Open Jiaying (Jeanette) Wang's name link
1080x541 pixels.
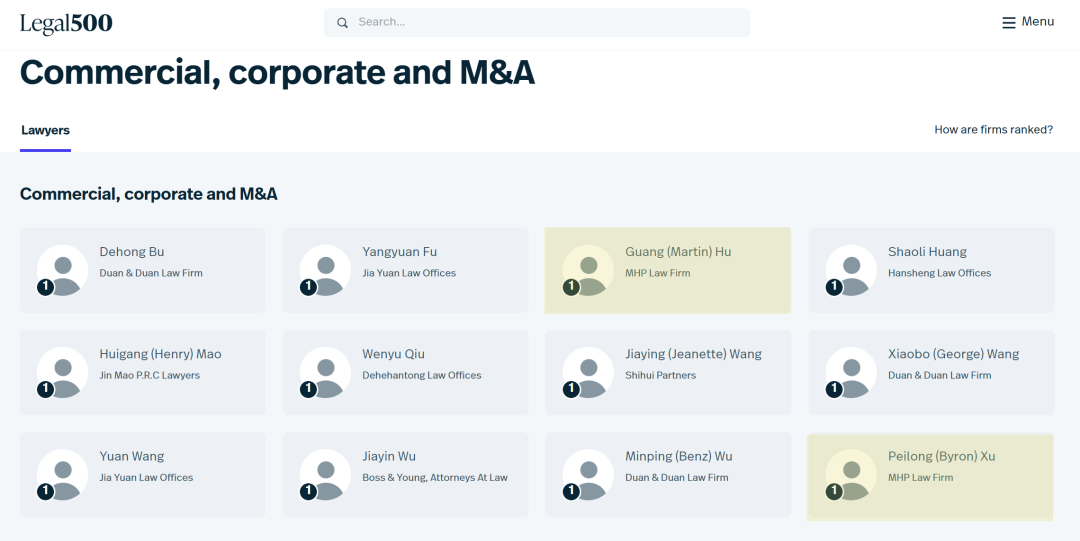click(x=693, y=354)
